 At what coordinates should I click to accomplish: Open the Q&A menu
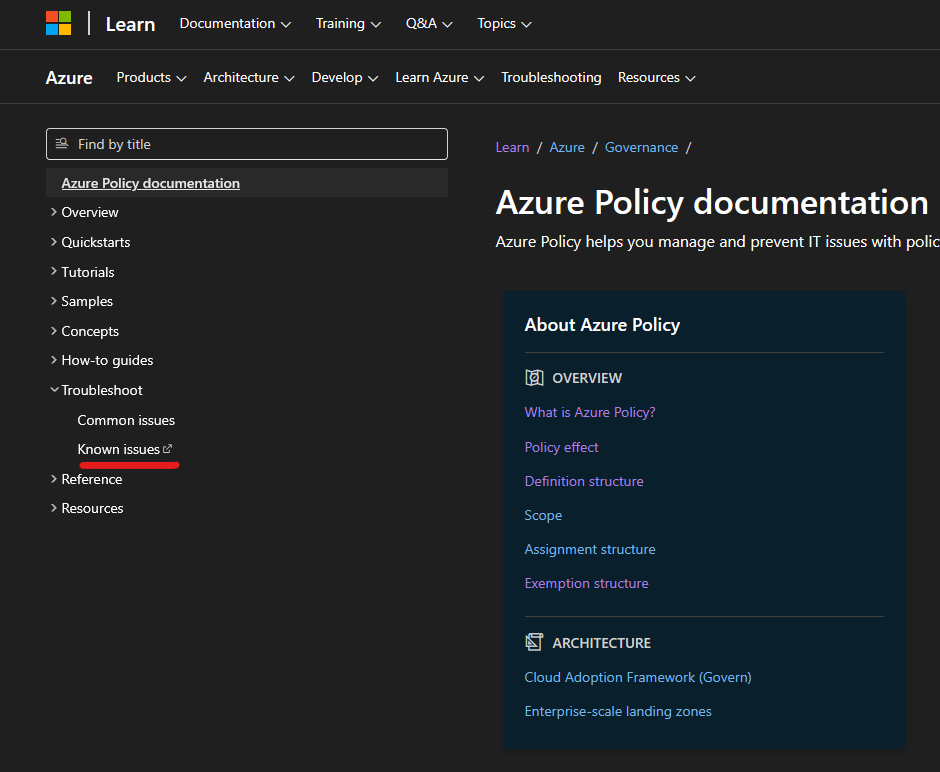point(429,23)
